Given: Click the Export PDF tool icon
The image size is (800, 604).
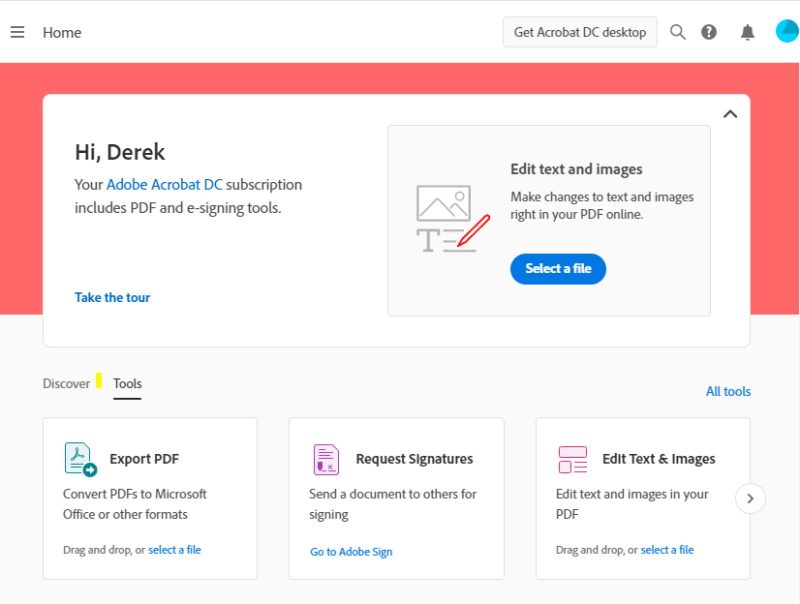Looking at the screenshot, I should [81, 459].
